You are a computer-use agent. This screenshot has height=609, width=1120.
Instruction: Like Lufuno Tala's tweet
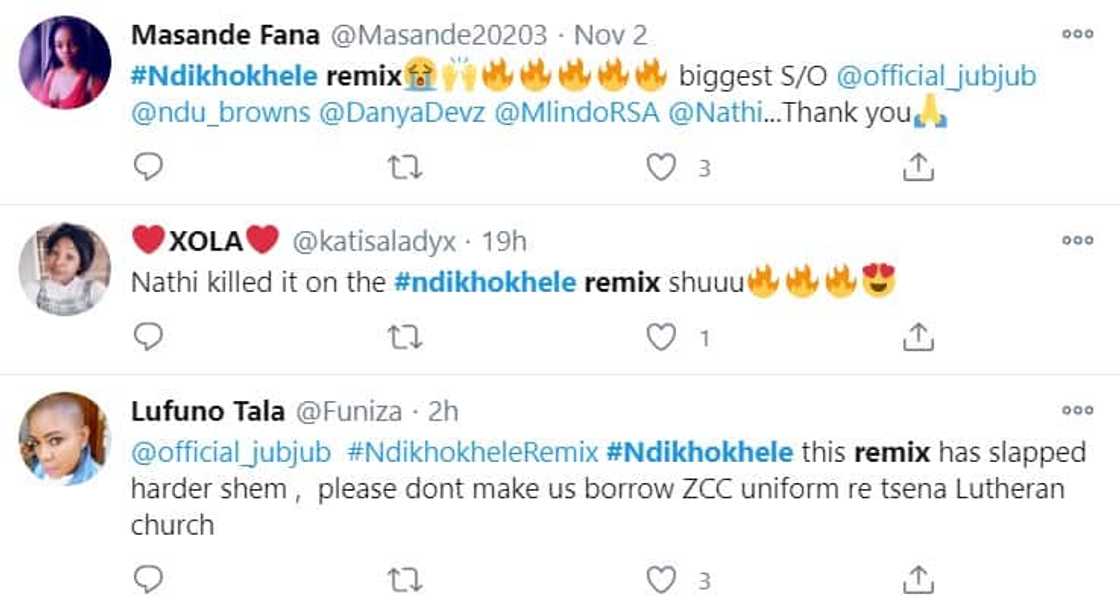(x=661, y=578)
